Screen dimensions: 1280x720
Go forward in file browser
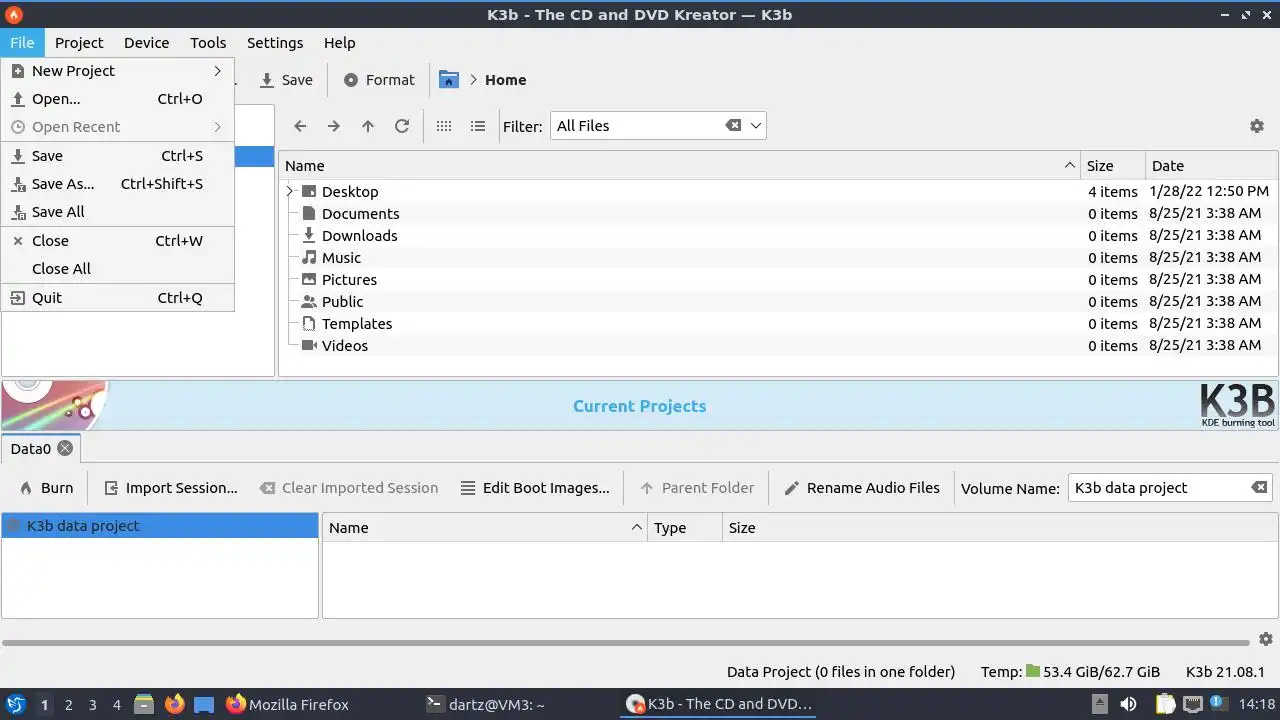coord(334,126)
